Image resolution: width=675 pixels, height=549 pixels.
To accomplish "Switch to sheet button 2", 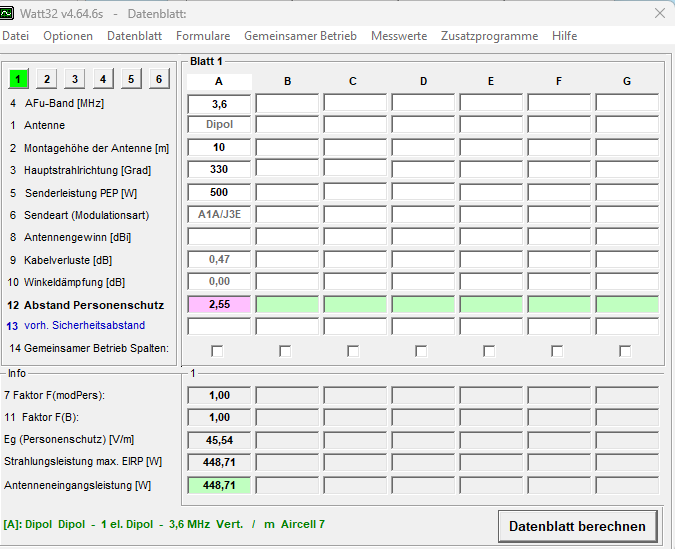I will point(46,79).
